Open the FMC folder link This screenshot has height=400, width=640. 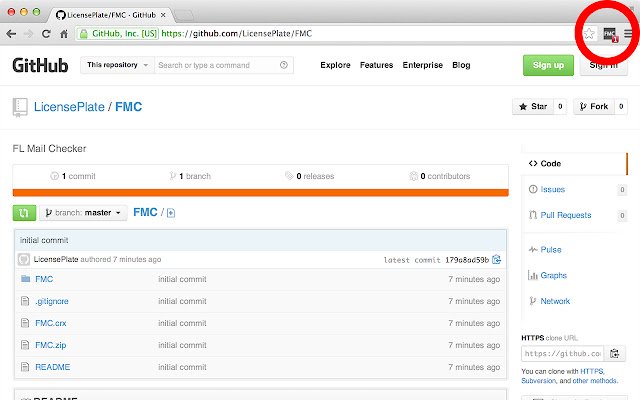(44, 279)
